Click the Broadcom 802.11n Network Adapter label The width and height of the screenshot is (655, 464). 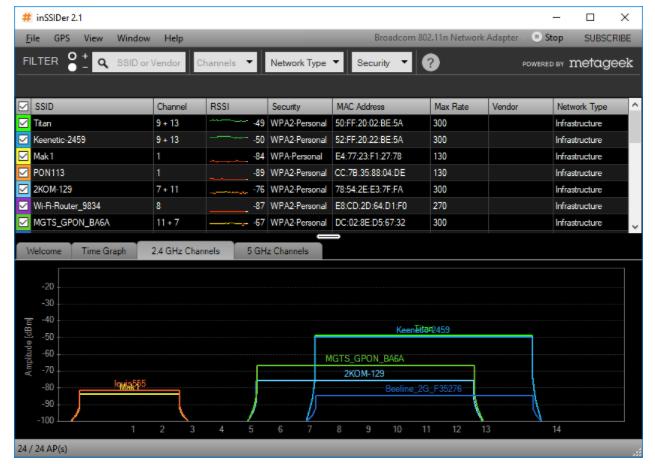446,38
